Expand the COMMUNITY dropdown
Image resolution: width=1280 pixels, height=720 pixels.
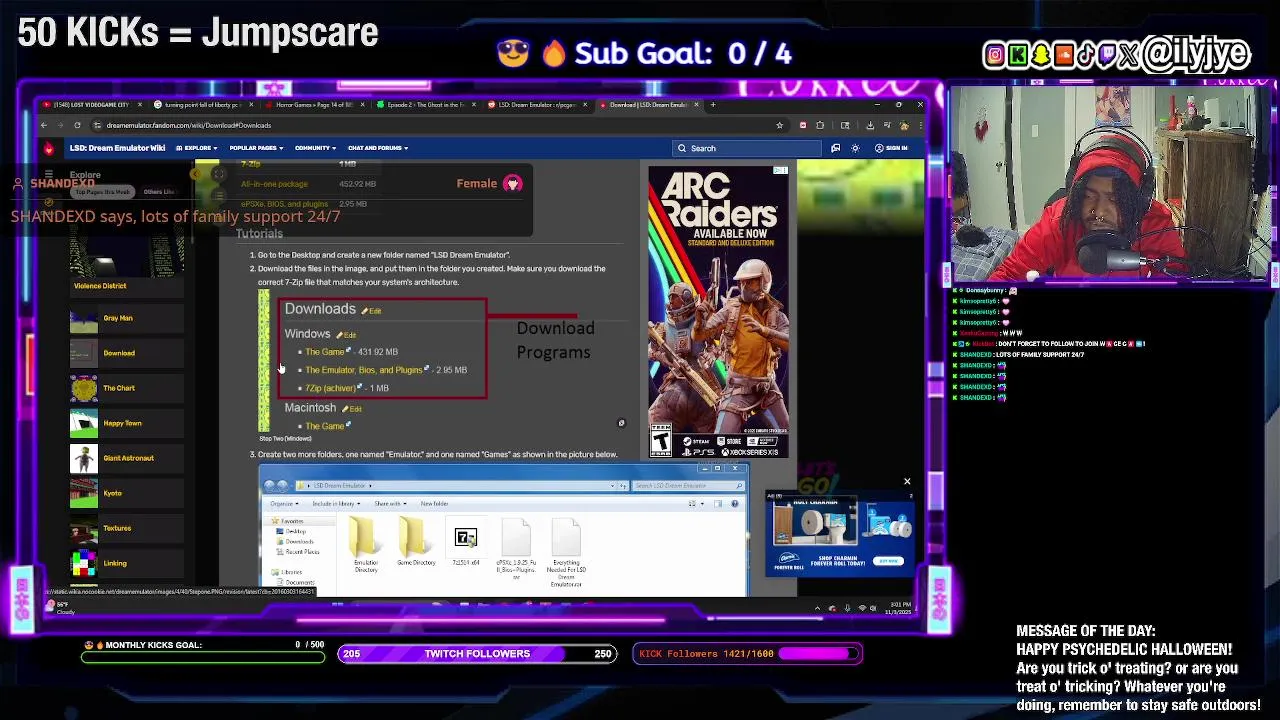tap(315, 148)
